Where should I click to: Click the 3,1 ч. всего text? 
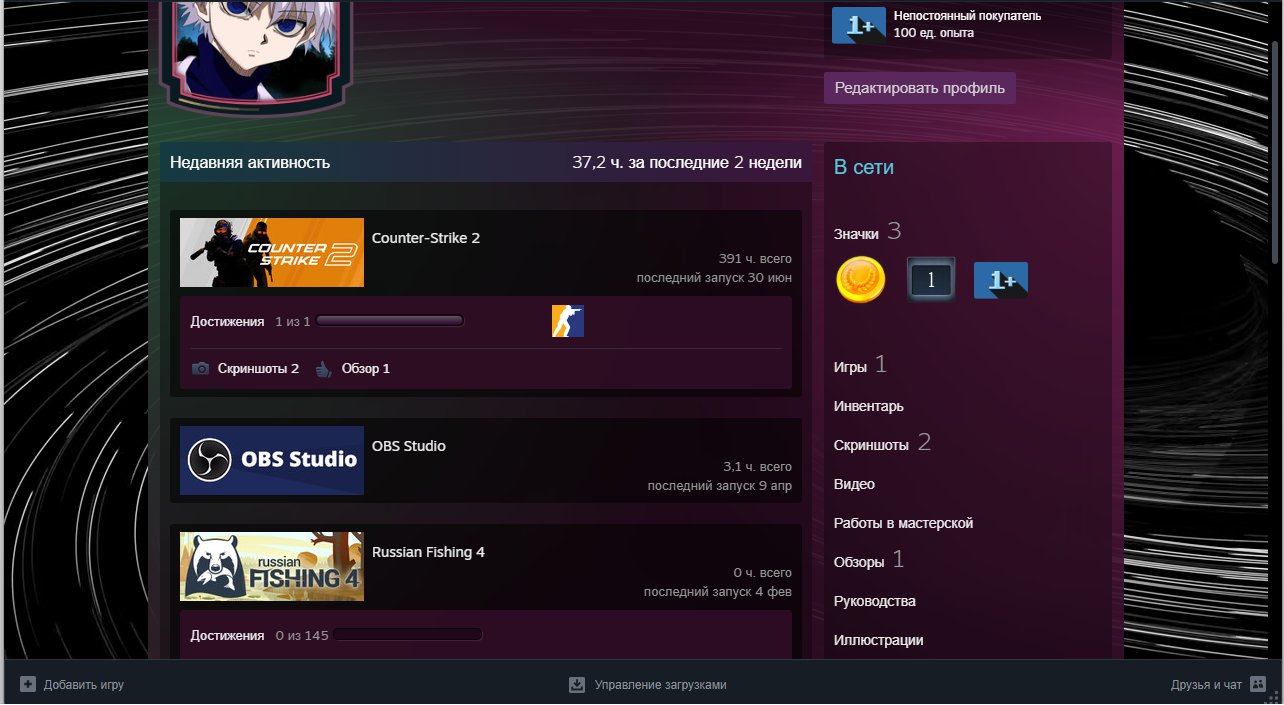(x=757, y=467)
